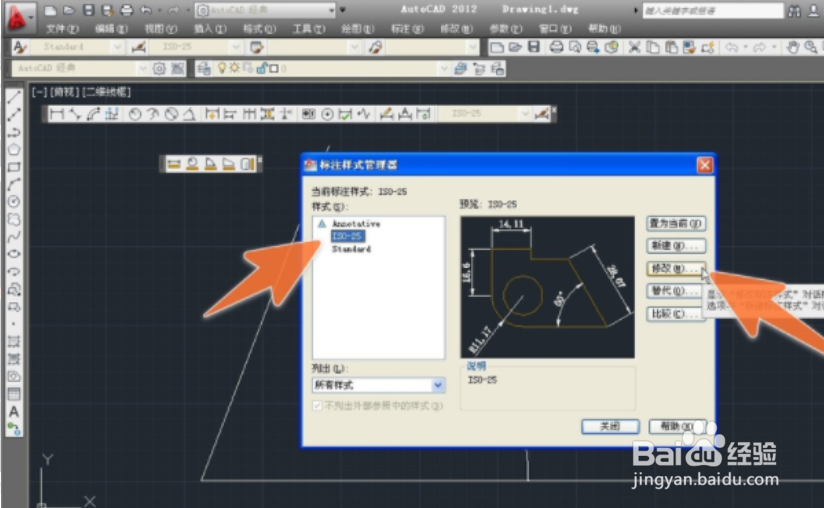This screenshot has width=824, height=508.
Task: Open the multileader style dropdown
Action: point(472,47)
